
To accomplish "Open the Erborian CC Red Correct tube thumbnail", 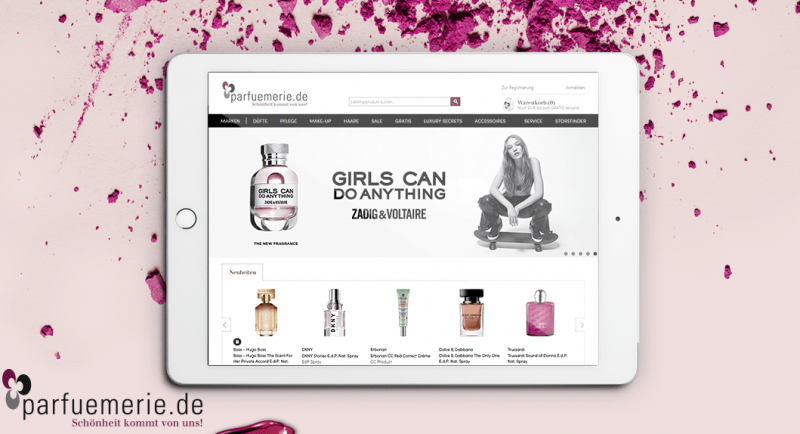I will pos(403,312).
